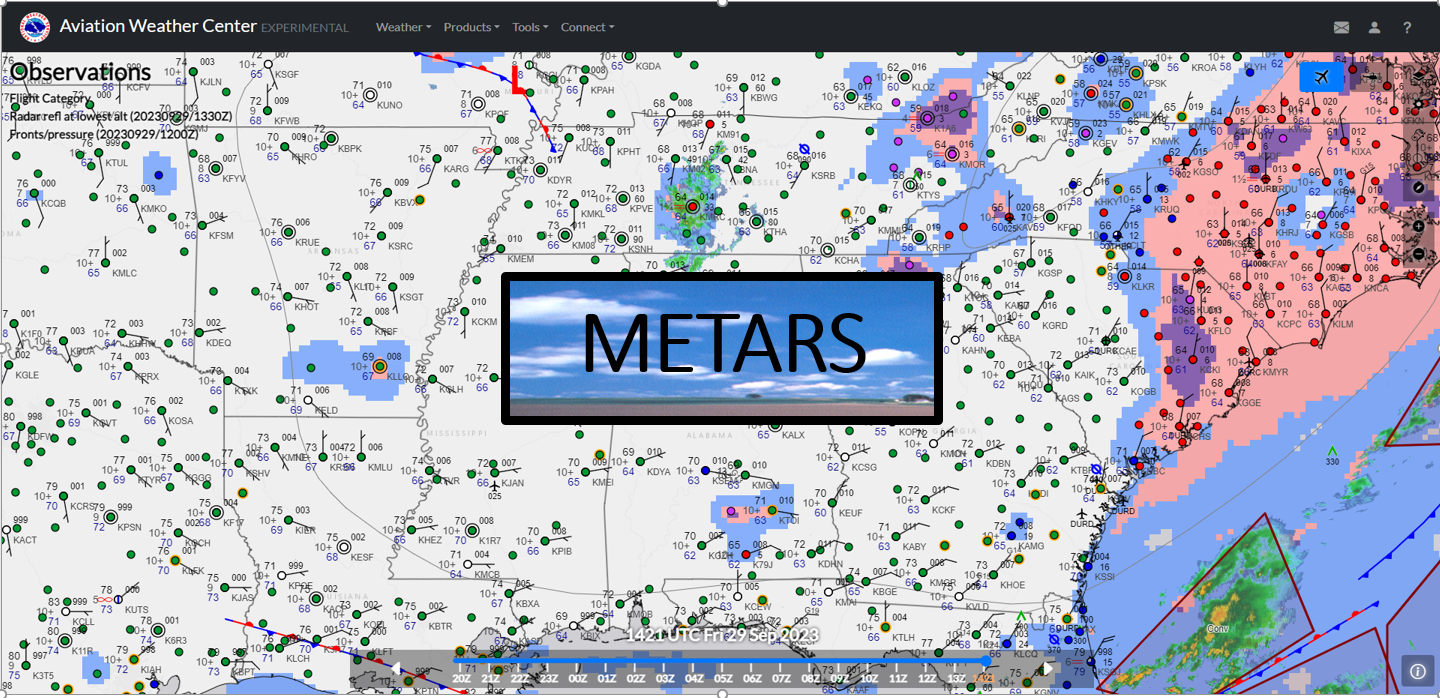
Task: Click the KMEM station label
Action: pos(520,259)
